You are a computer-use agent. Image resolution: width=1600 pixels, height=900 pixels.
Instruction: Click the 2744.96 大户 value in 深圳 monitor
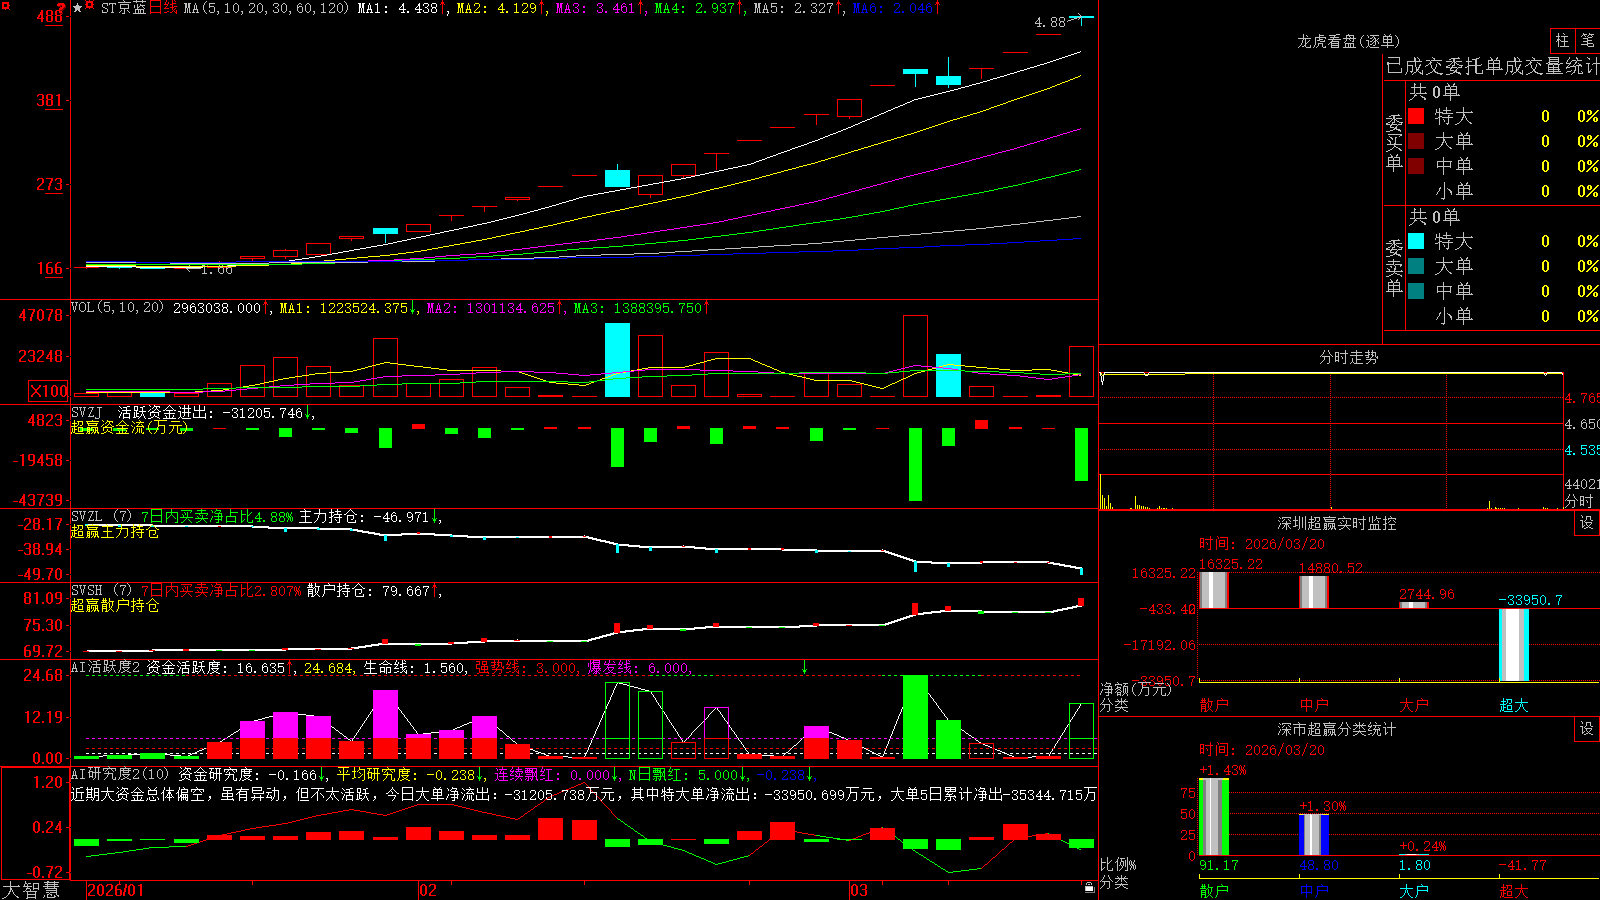pos(1427,594)
